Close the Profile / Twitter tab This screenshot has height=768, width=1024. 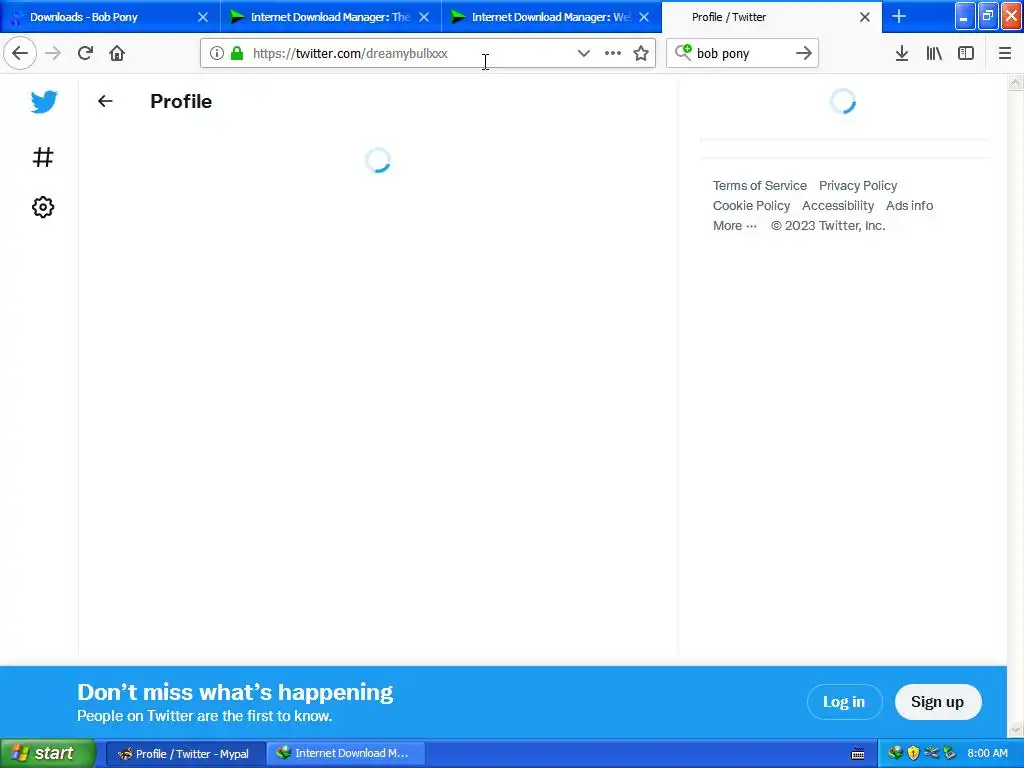[x=865, y=17]
